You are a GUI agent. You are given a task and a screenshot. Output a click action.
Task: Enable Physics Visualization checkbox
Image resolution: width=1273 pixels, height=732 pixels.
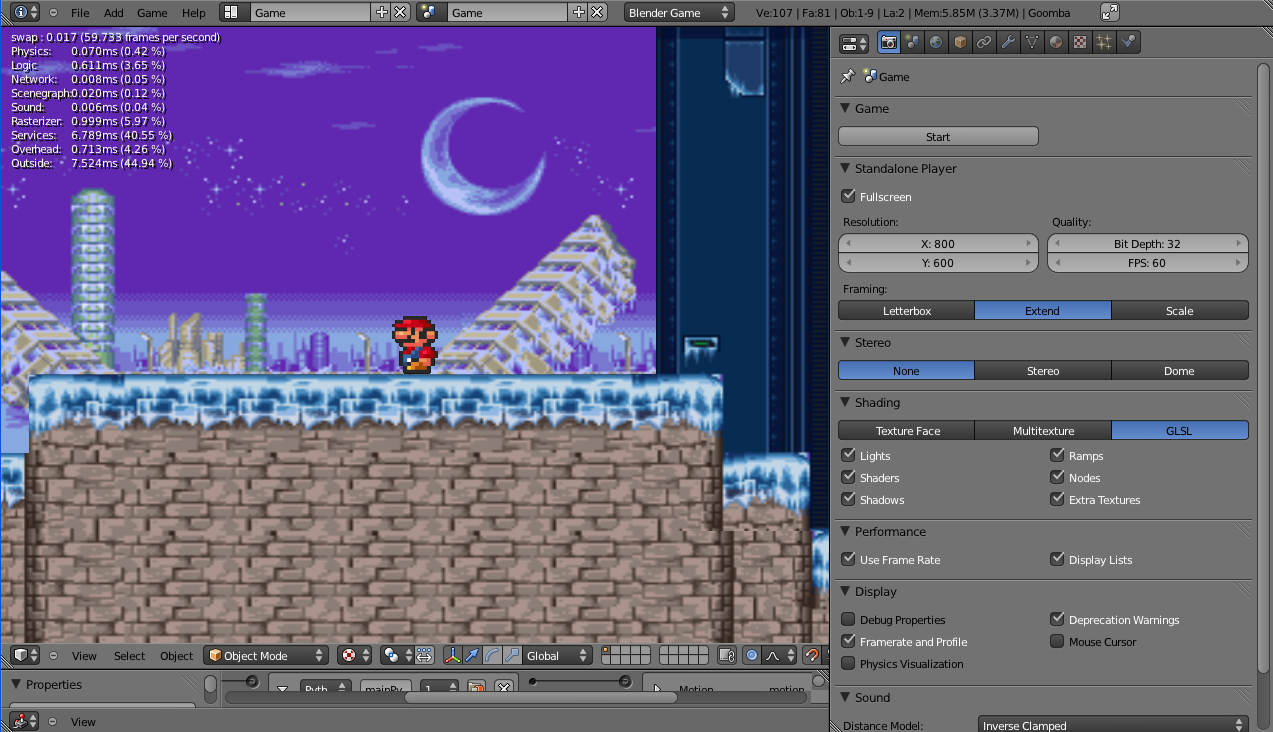(x=849, y=663)
